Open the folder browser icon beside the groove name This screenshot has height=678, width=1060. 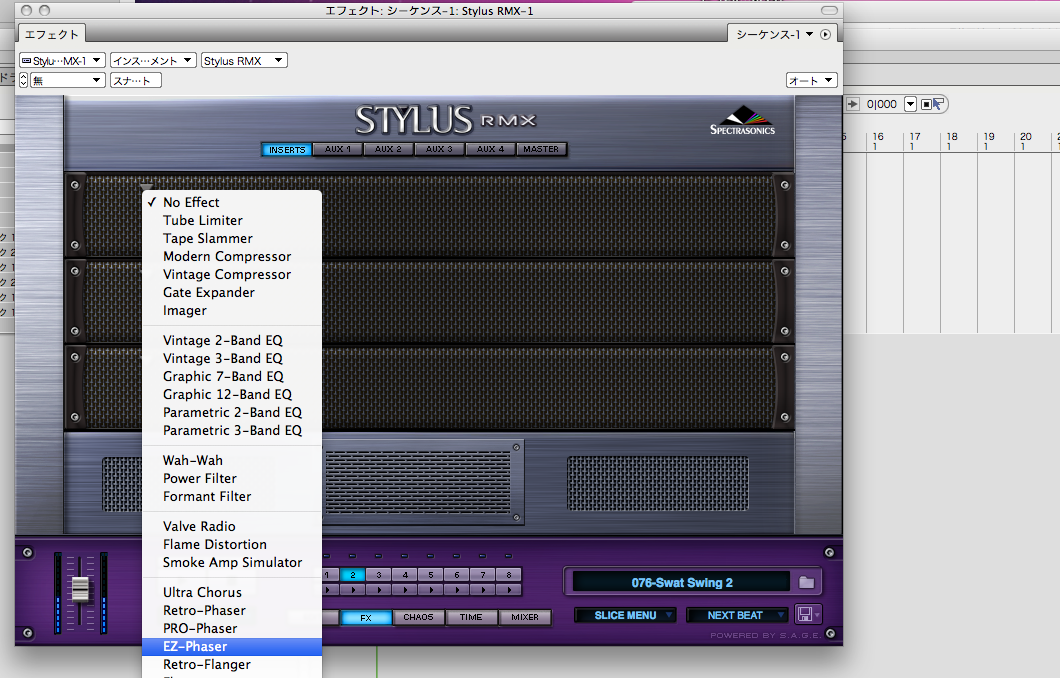[x=806, y=582]
